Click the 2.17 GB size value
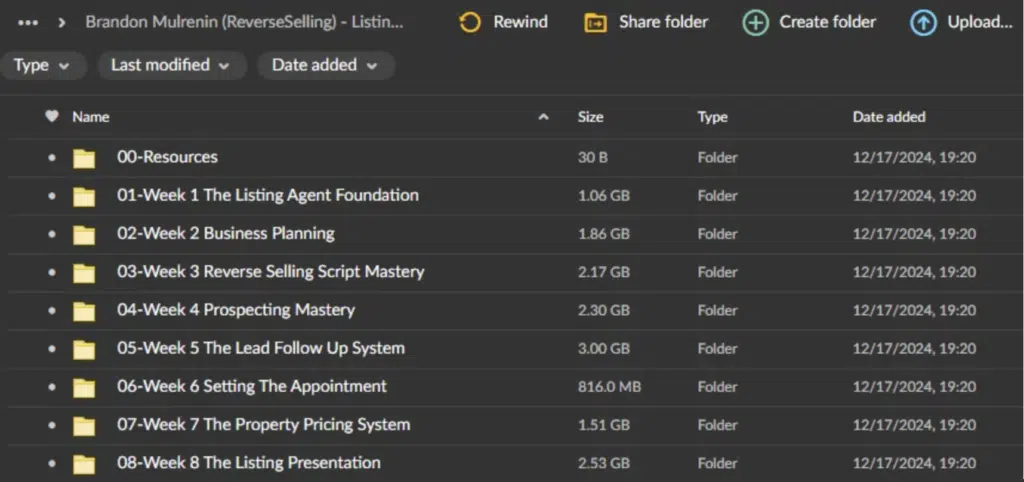The height and width of the screenshot is (482, 1024). coord(603,272)
